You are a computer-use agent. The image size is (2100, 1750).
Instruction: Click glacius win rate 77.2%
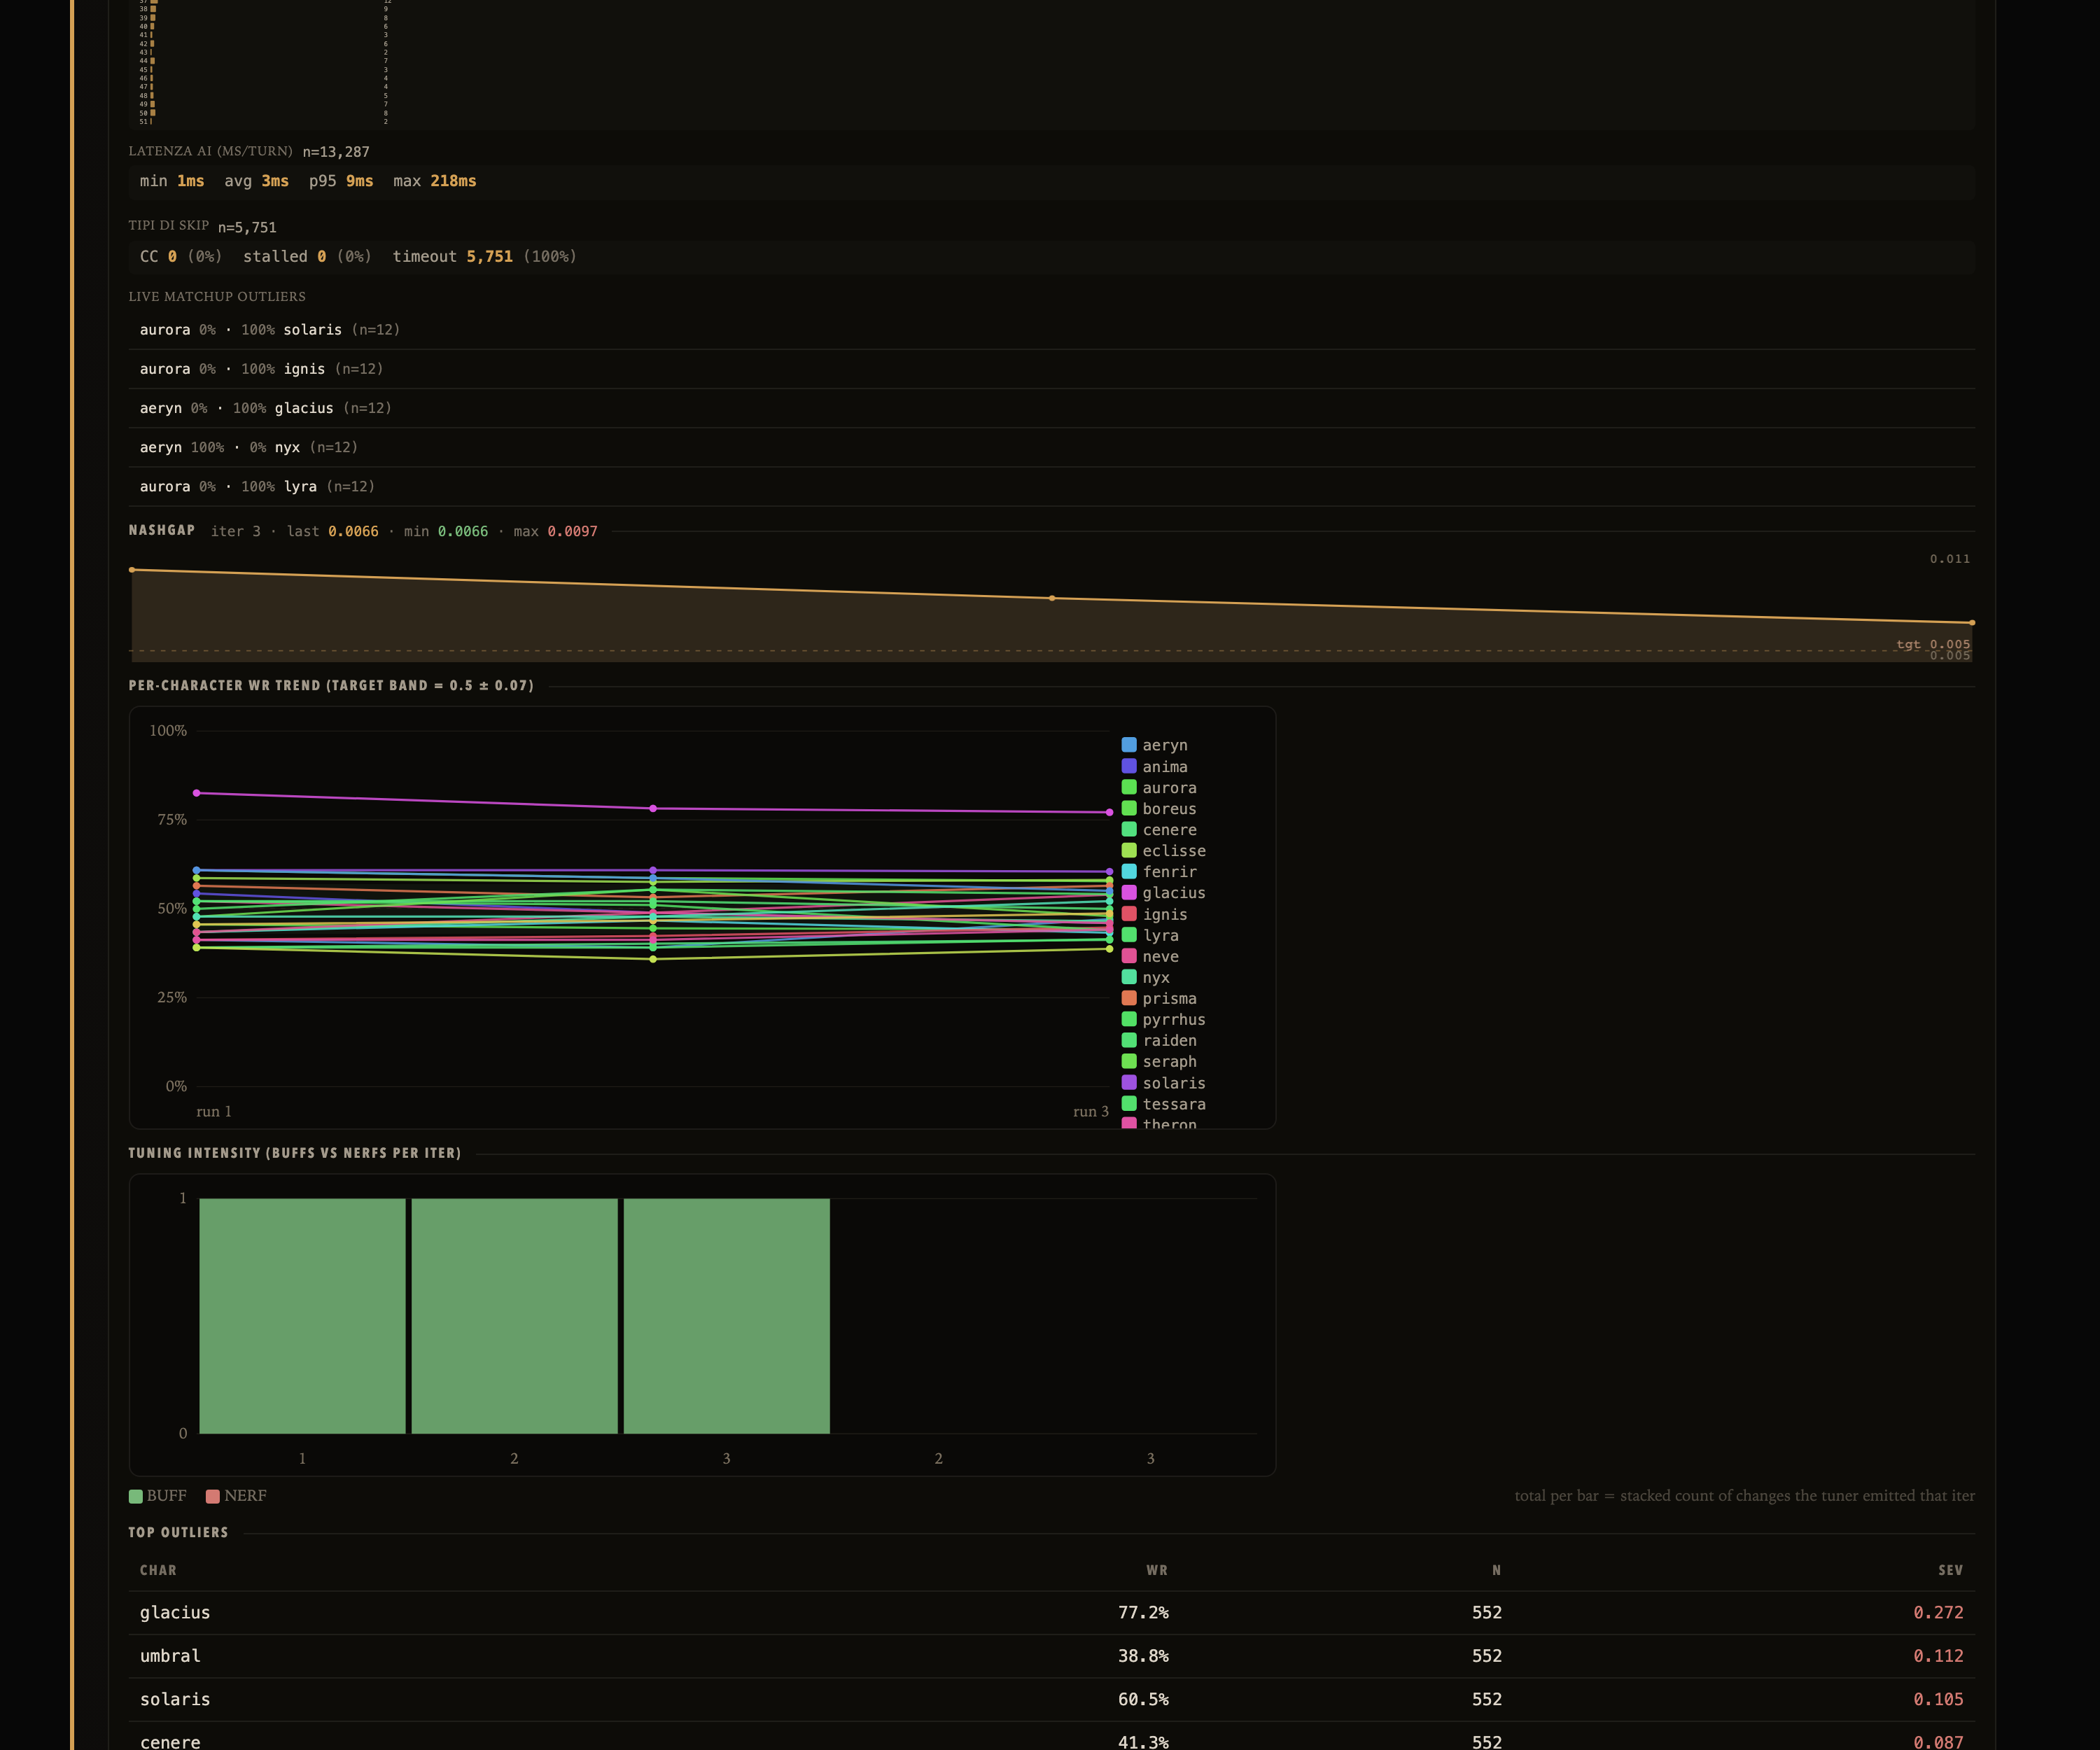pos(1143,1613)
